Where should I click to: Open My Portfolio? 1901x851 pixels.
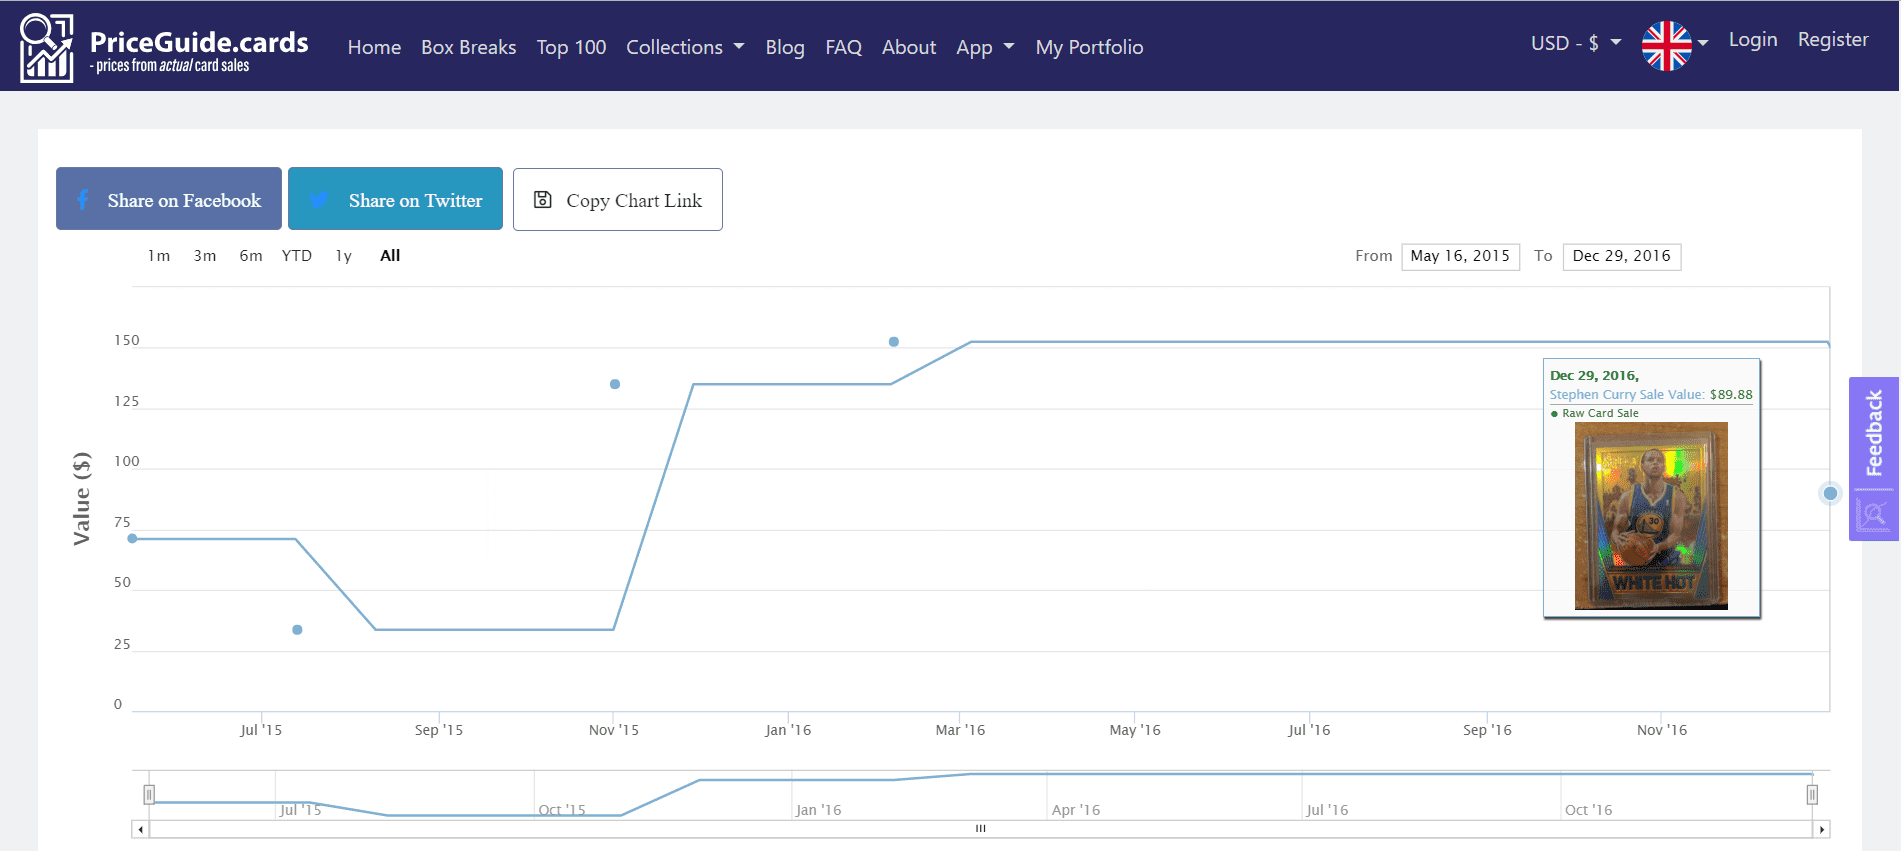tap(1089, 47)
